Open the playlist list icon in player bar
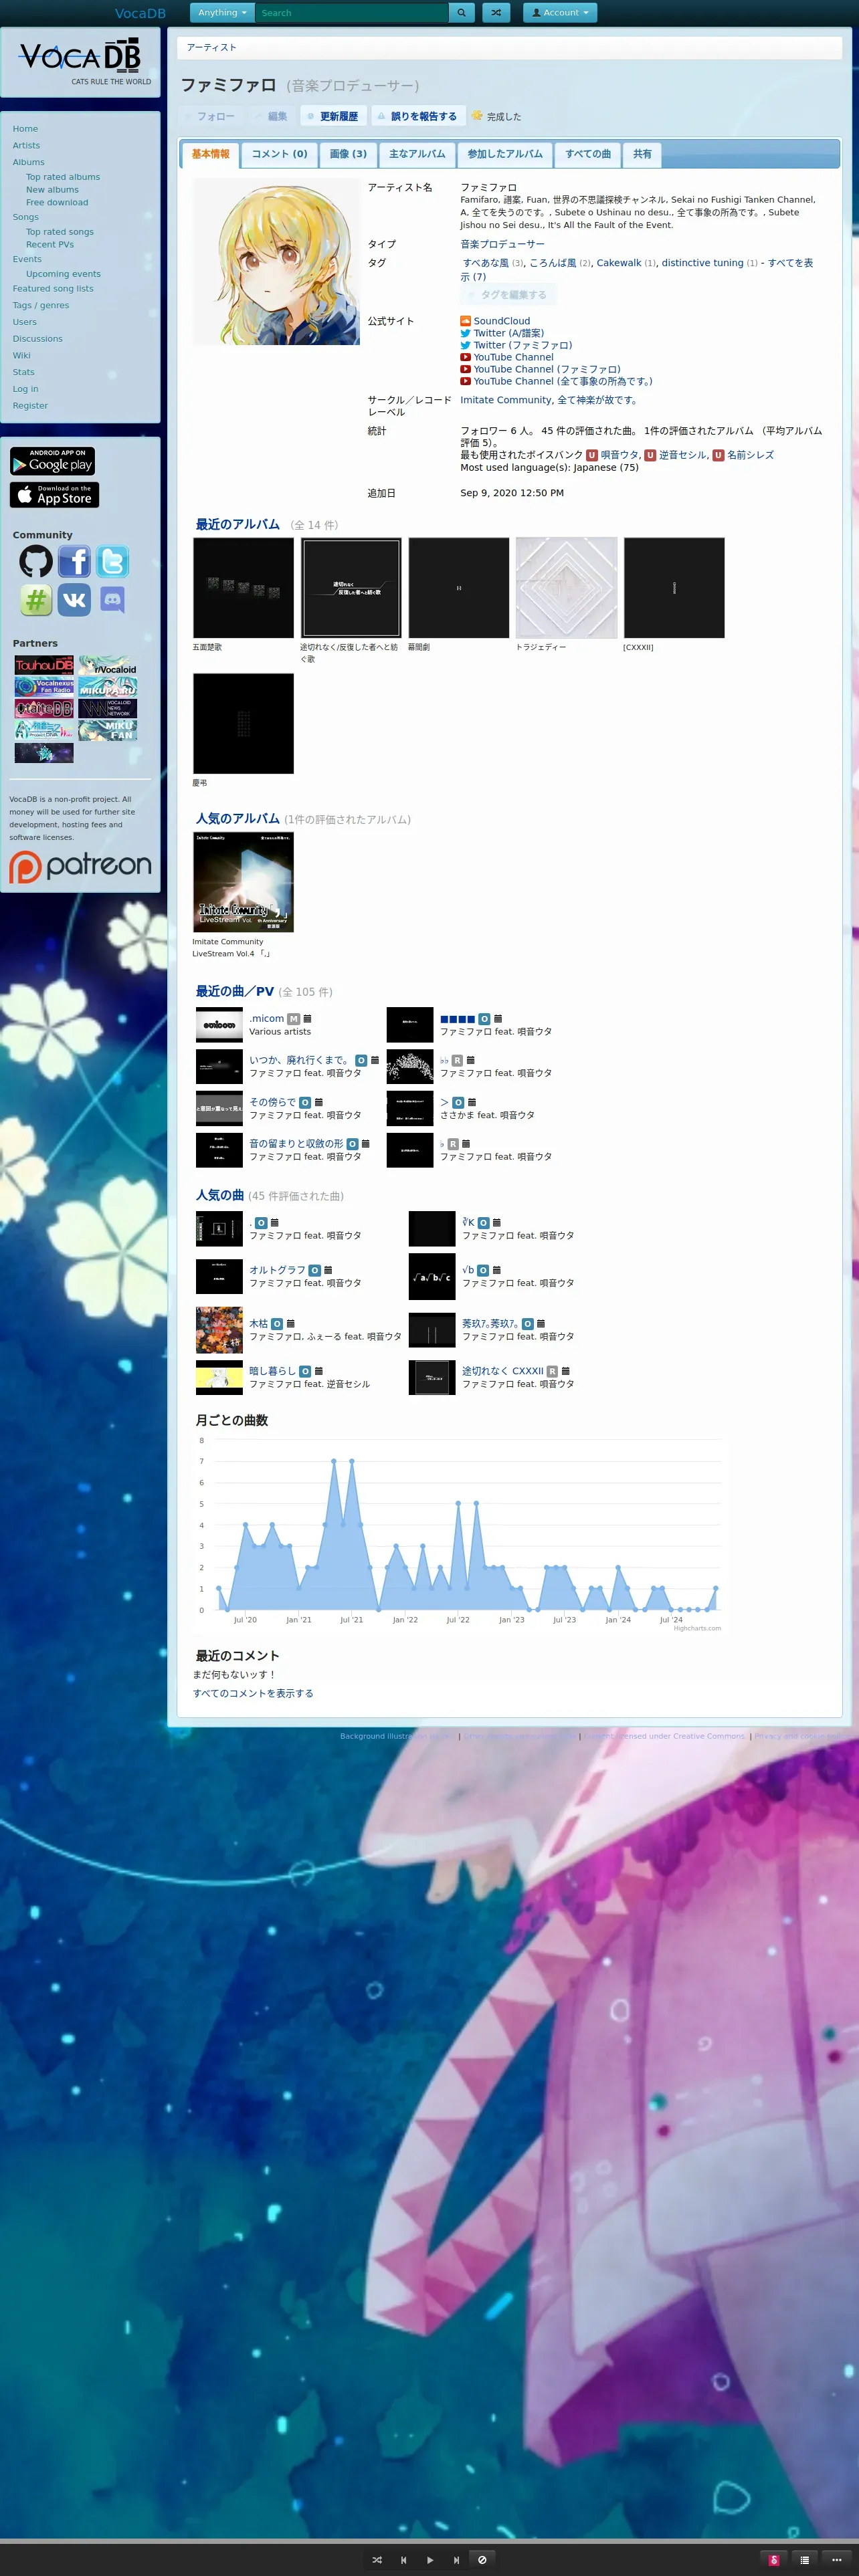This screenshot has width=859, height=2576. click(804, 2560)
